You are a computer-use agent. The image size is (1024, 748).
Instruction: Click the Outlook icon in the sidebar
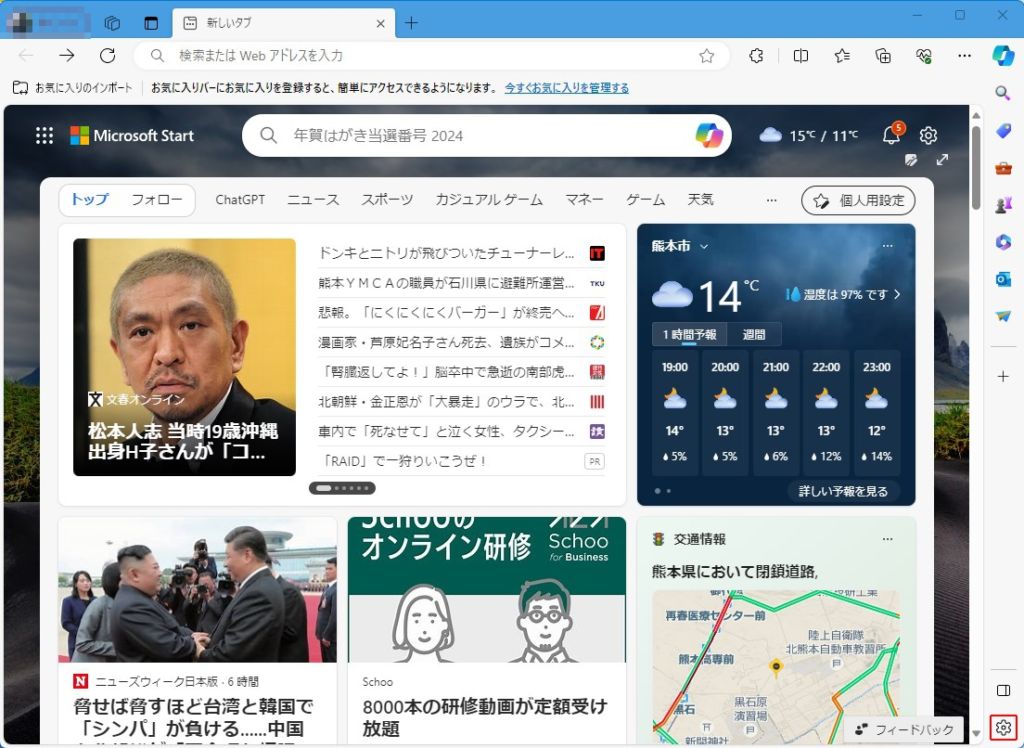tap(1003, 279)
